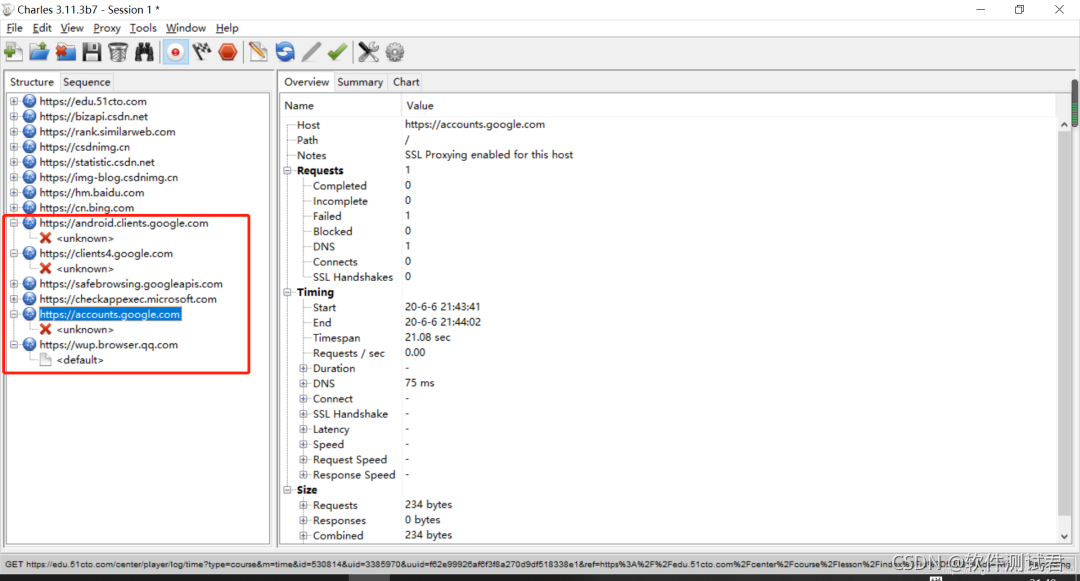This screenshot has width=1080, height=581.
Task: Expand the Latency row
Action: click(x=303, y=429)
